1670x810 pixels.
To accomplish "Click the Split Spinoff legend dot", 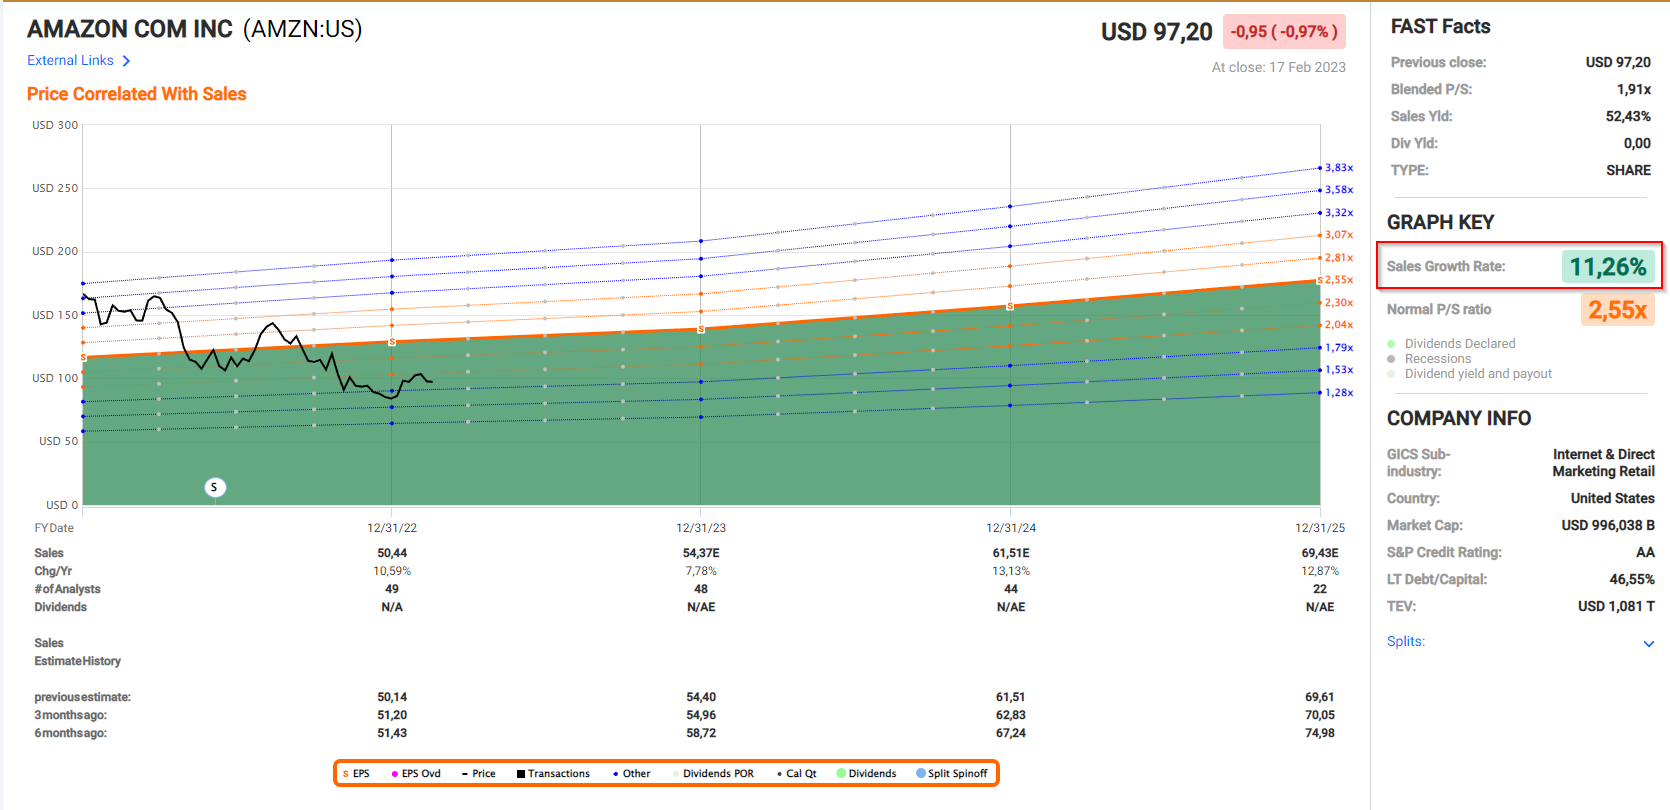I will click(x=921, y=773).
